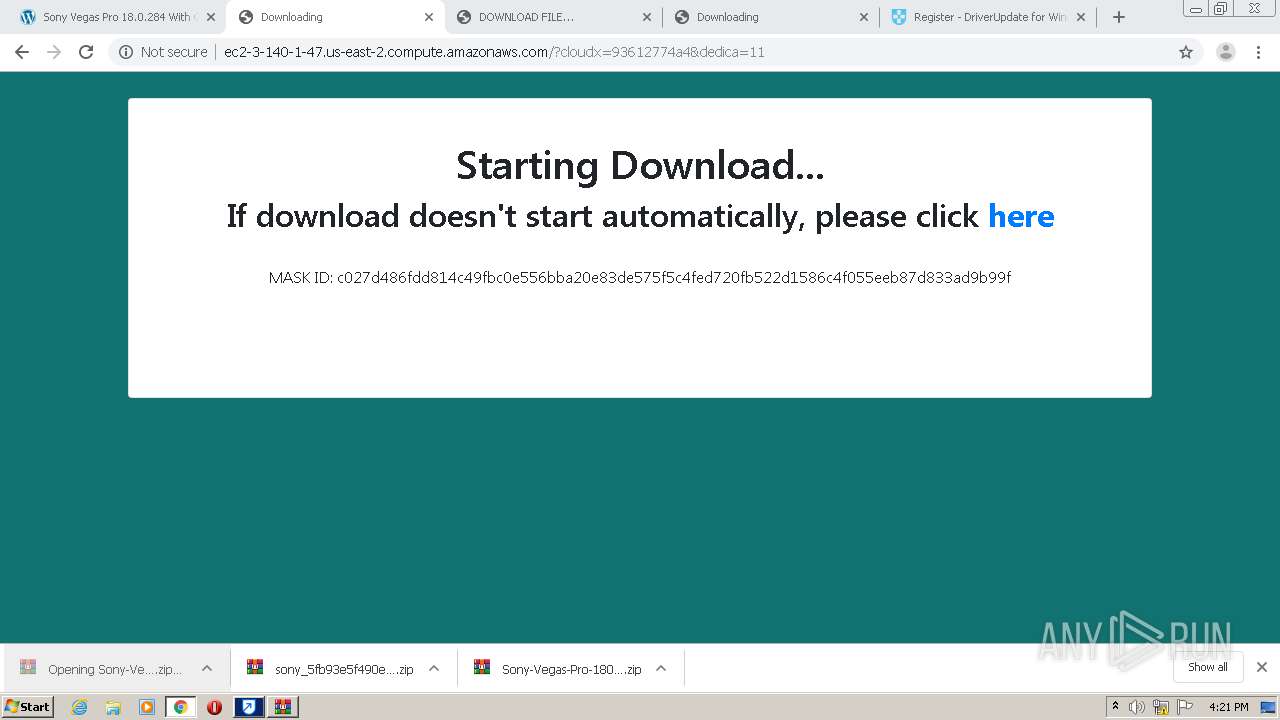Expand options for Opening Sony-Ve....zip download

tap(207, 668)
